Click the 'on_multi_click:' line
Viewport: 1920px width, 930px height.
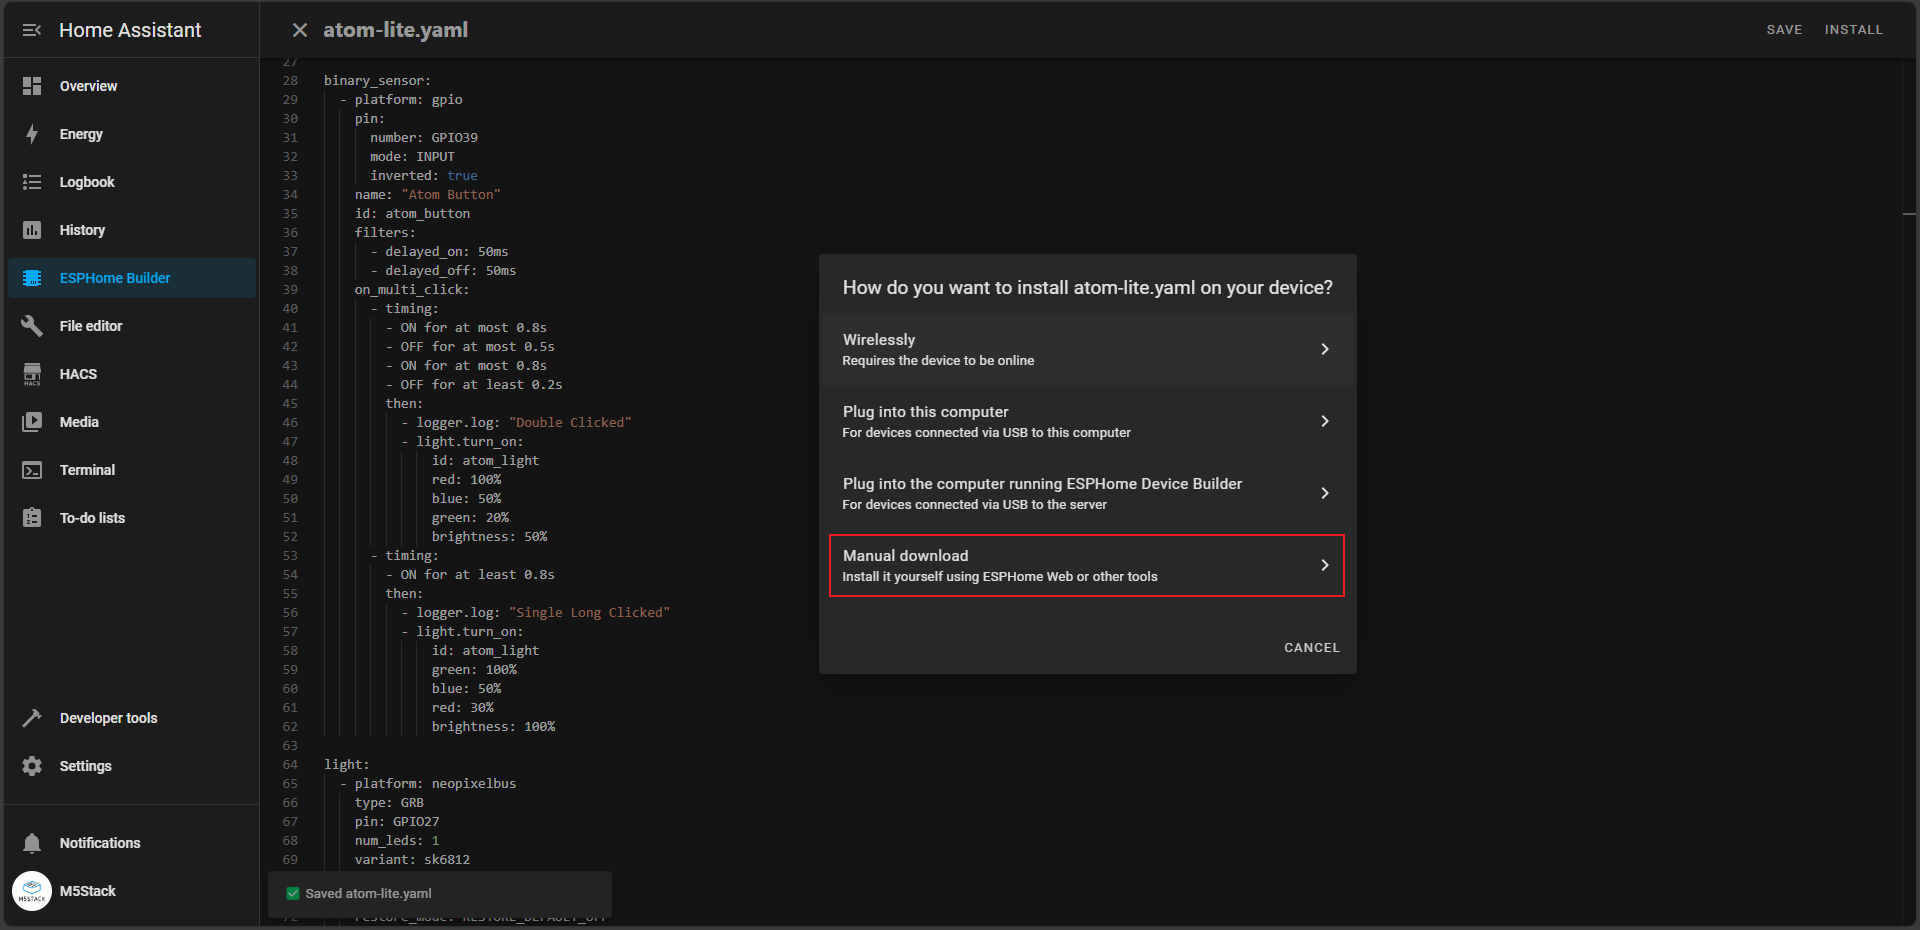[411, 289]
